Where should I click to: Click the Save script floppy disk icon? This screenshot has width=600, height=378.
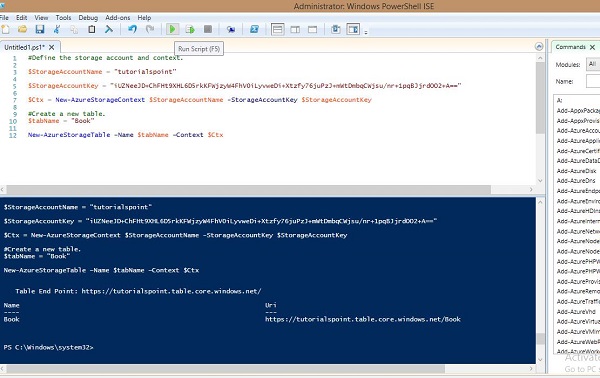click(40, 29)
